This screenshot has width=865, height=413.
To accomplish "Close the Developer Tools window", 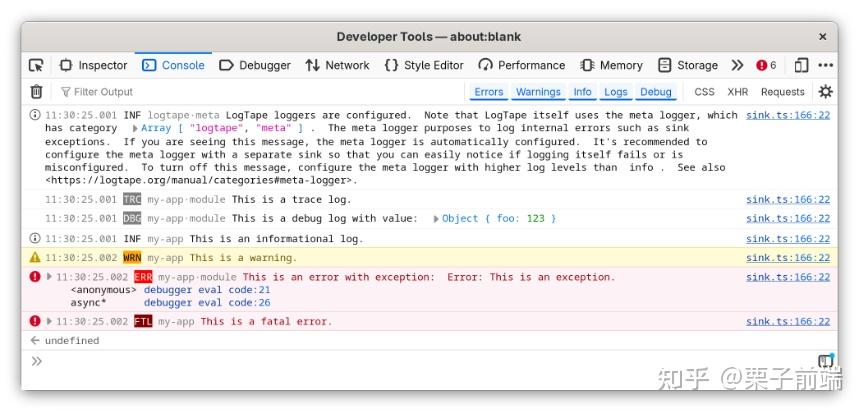I will 823,37.
